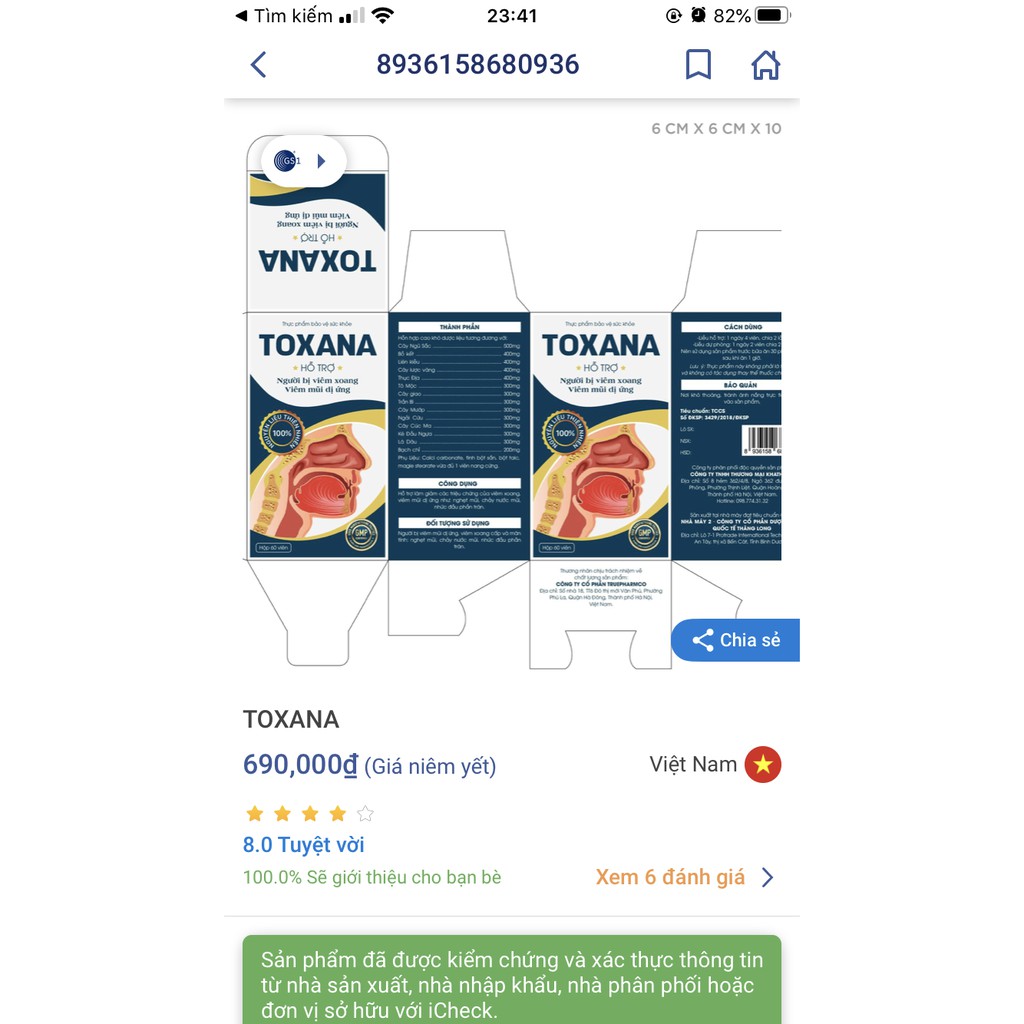Image resolution: width=1024 pixels, height=1024 pixels.
Task: Tap the green iCheck verification banner
Action: [512, 980]
